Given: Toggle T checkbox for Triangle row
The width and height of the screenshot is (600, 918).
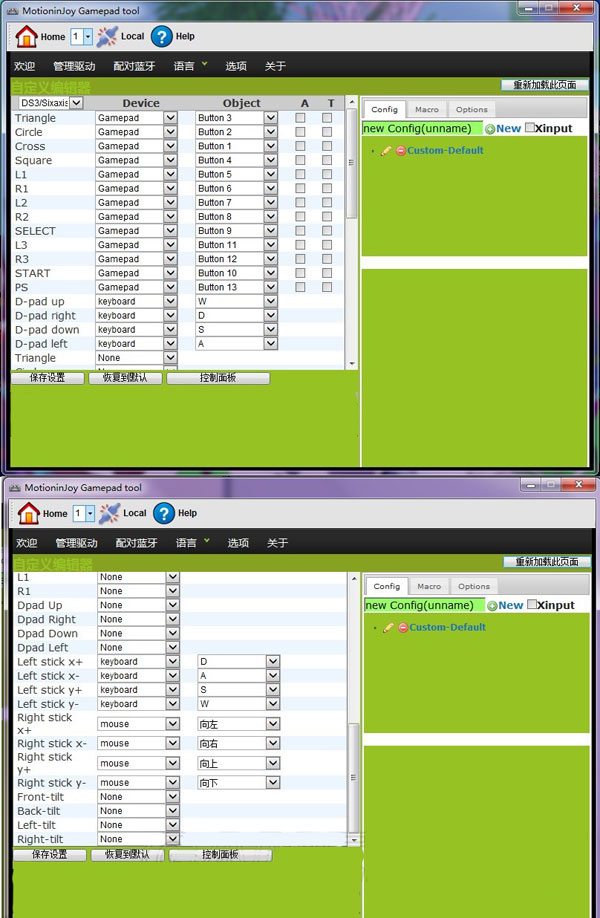Looking at the screenshot, I should [x=327, y=118].
